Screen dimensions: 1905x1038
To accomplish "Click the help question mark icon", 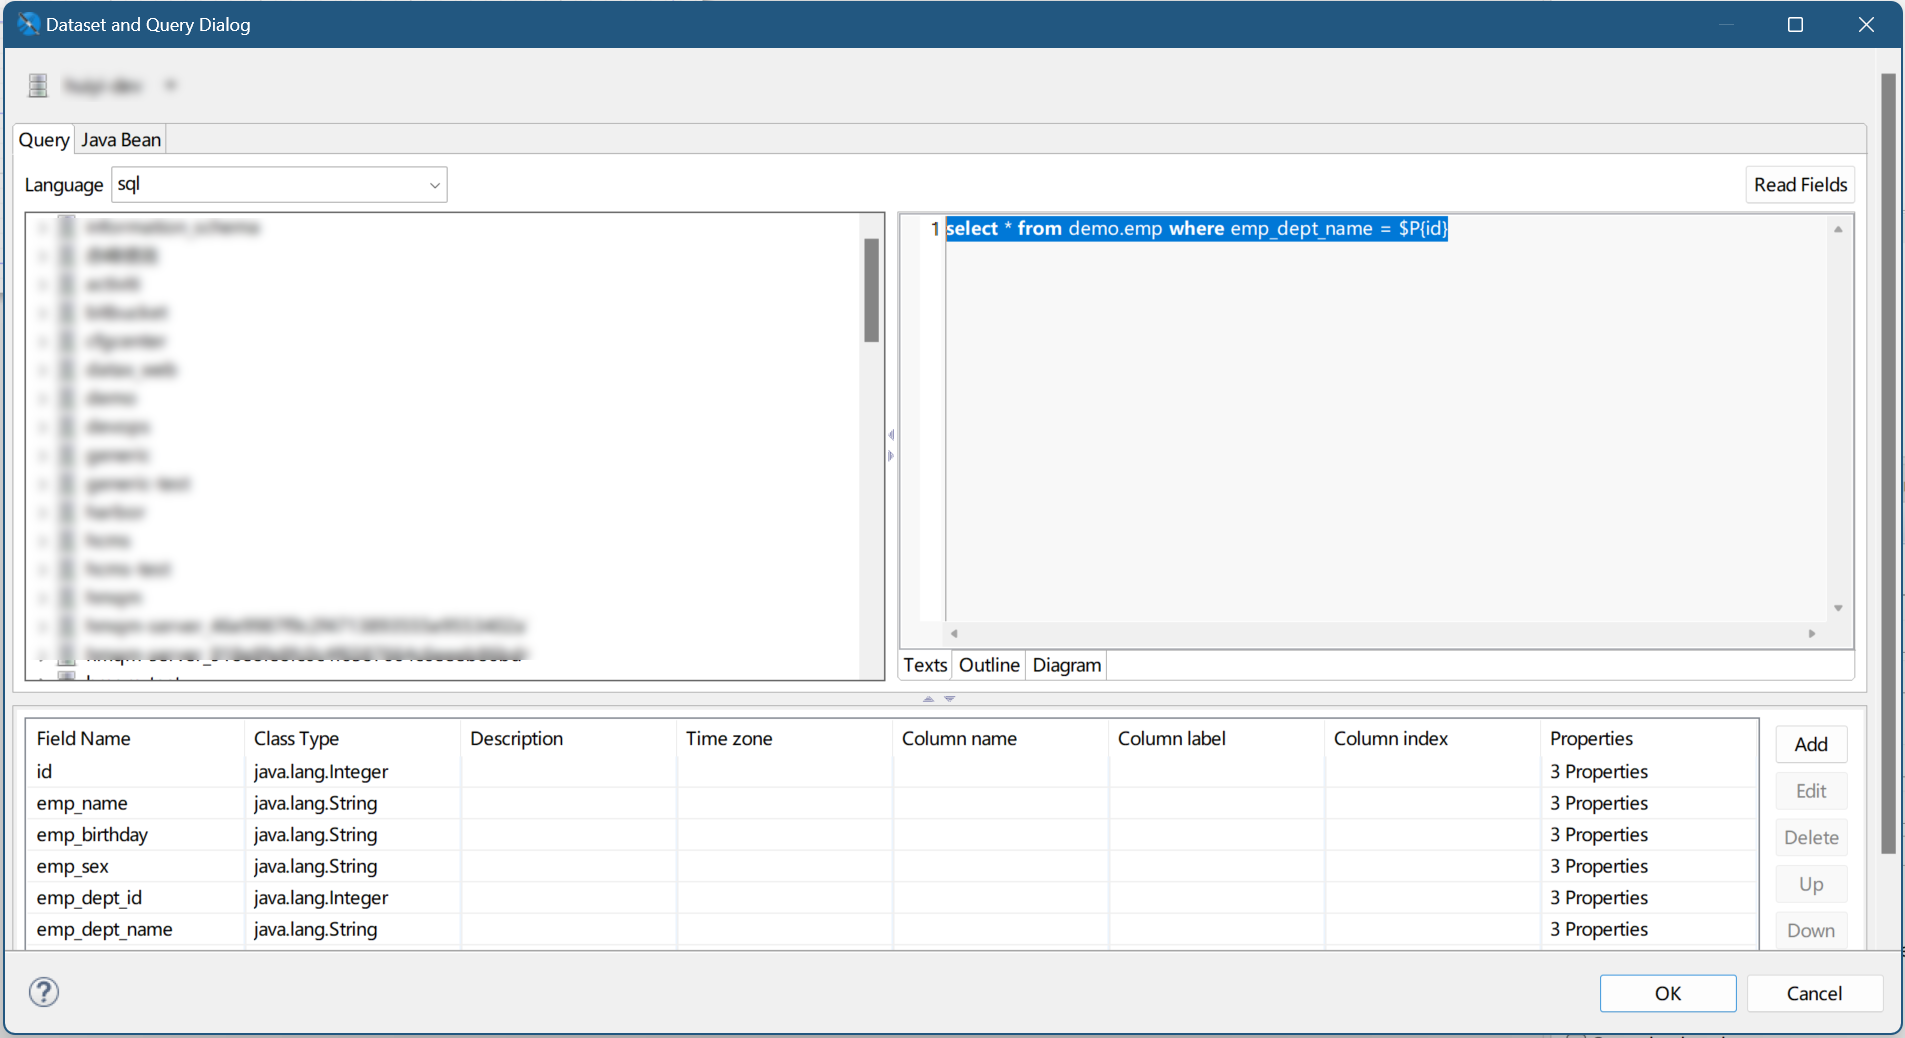I will 44,992.
